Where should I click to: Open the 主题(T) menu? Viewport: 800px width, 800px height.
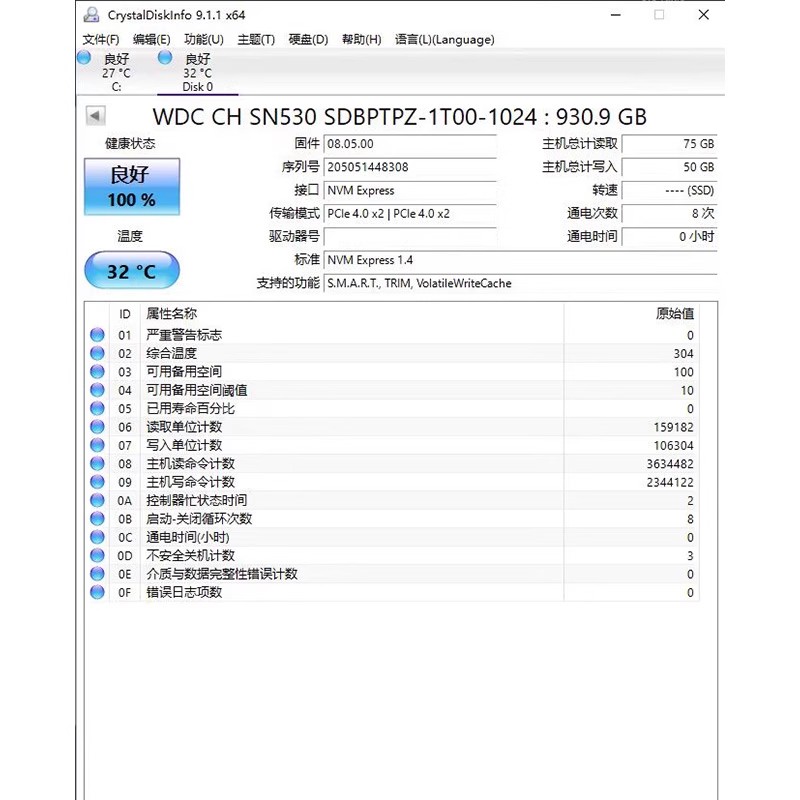click(x=256, y=39)
